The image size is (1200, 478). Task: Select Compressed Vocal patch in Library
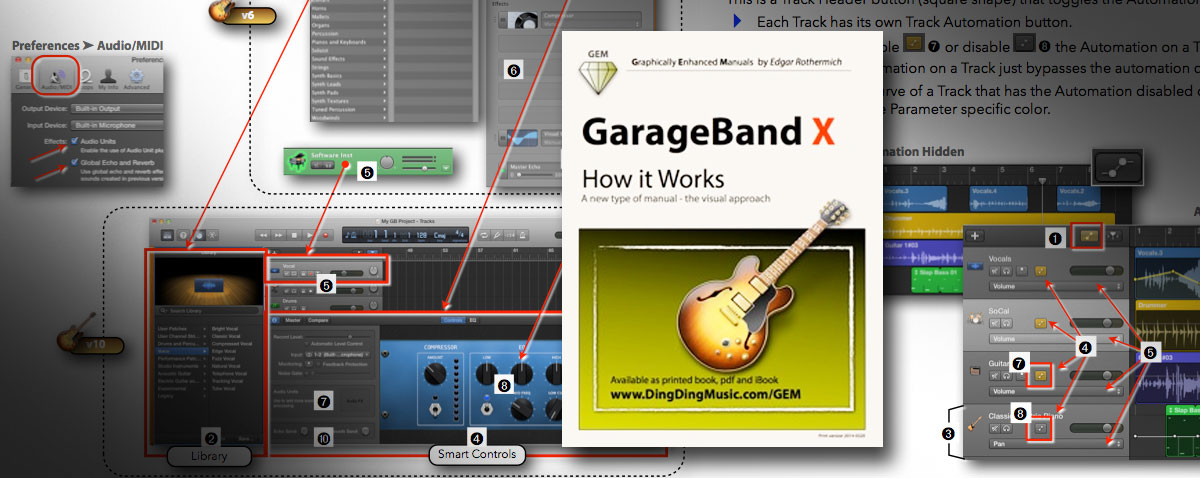pos(232,345)
